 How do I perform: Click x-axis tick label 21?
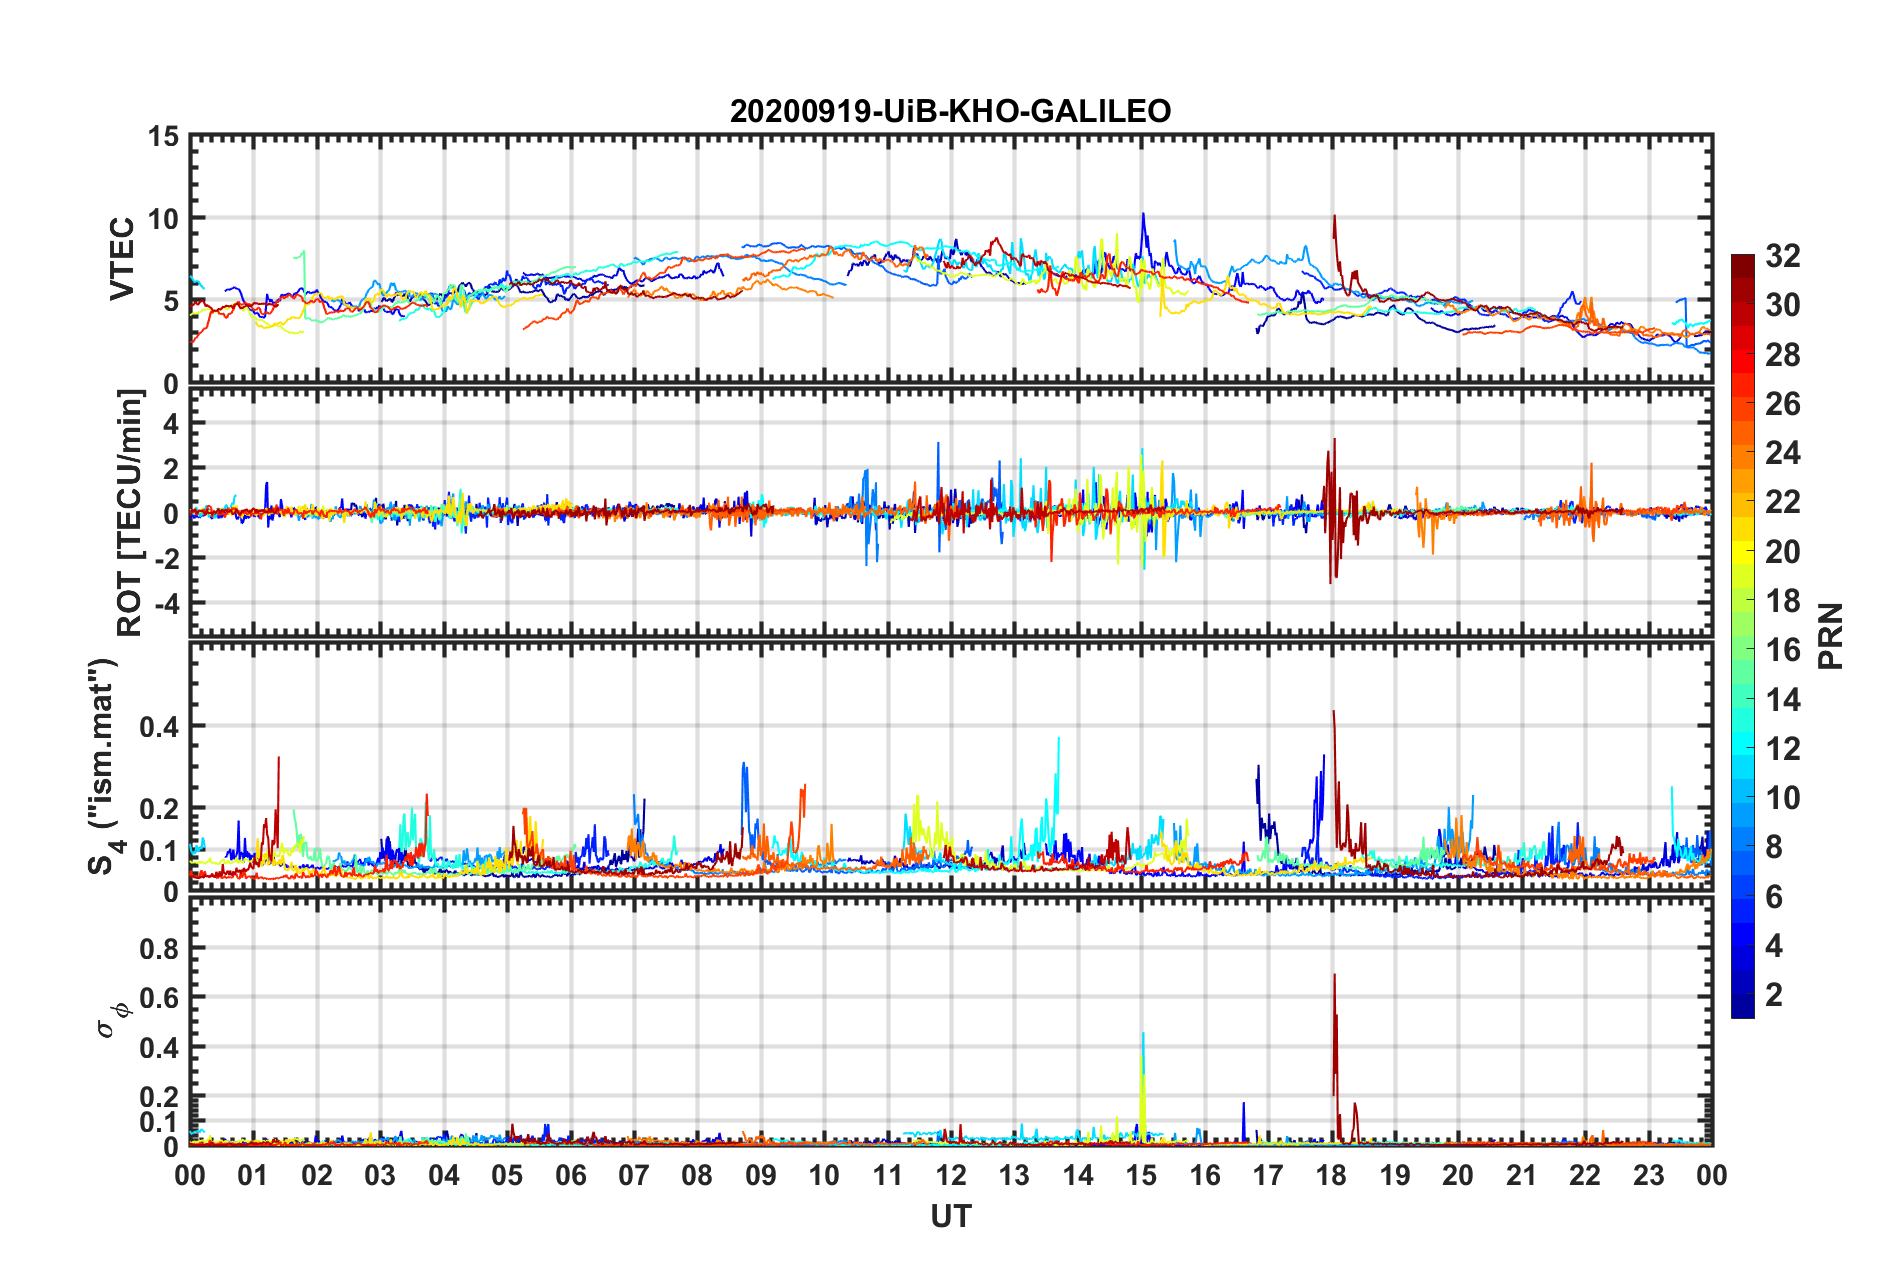1522,1175
